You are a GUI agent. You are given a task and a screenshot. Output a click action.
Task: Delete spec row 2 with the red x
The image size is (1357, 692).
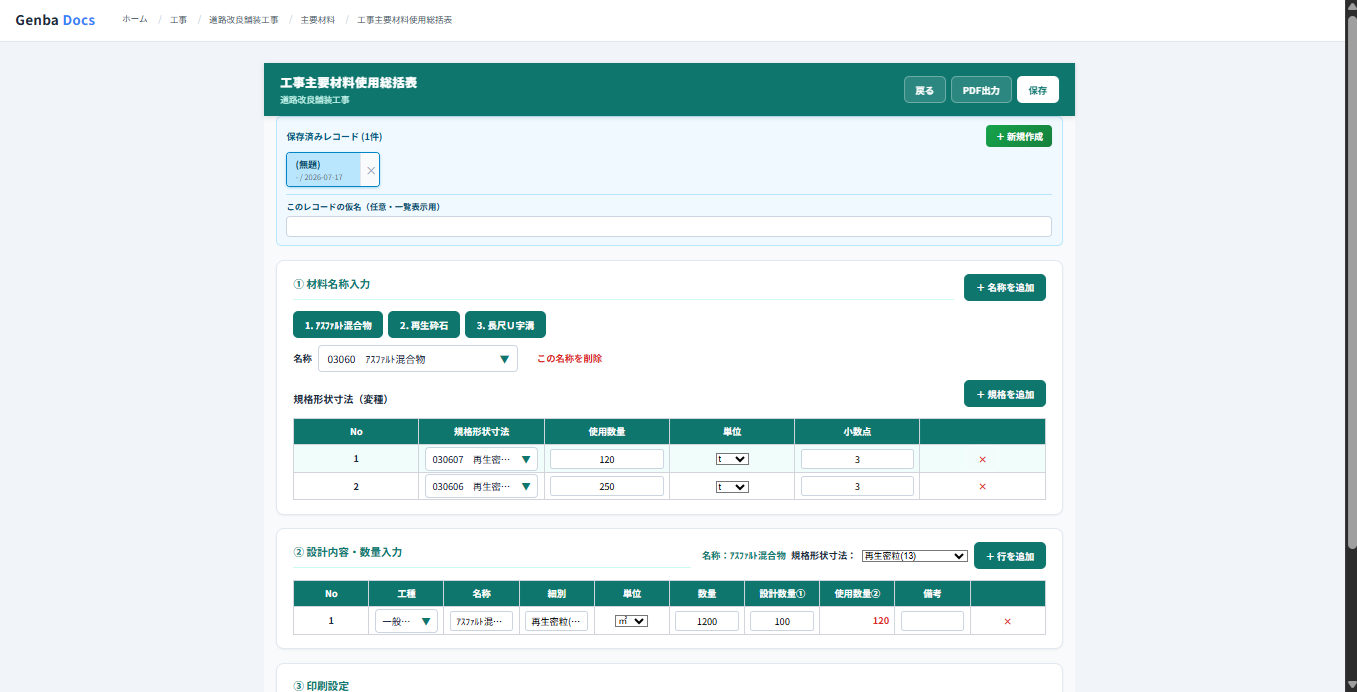[982, 486]
